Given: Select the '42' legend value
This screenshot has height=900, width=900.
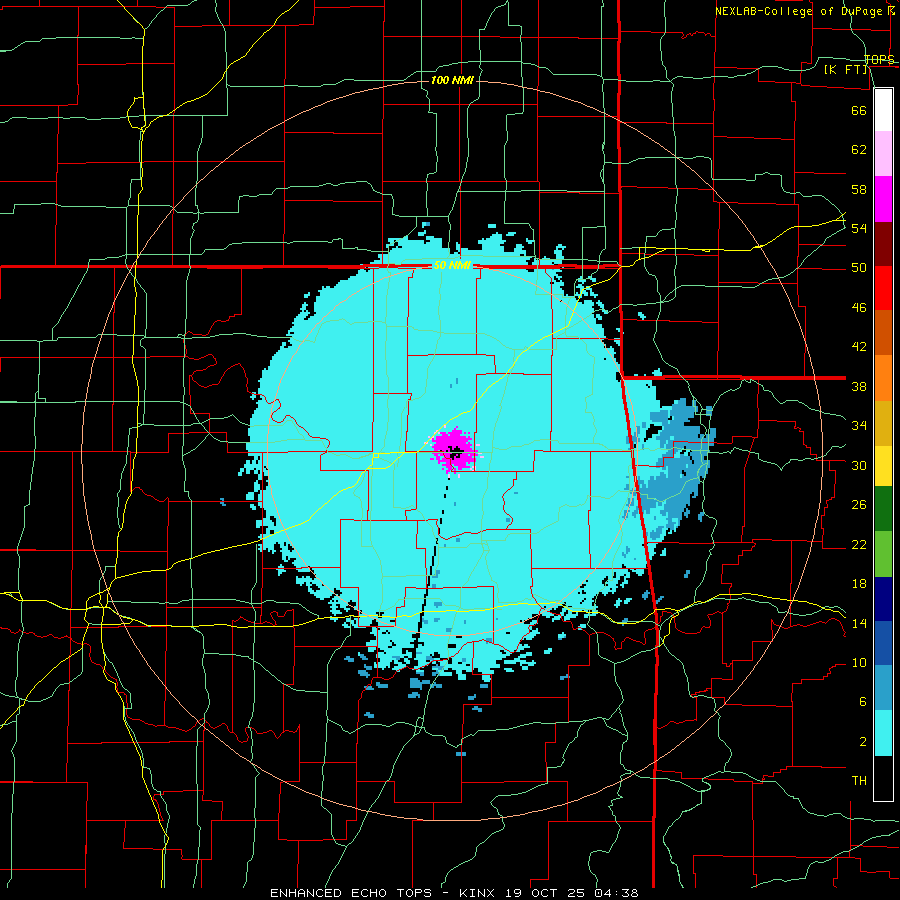Looking at the screenshot, I should pos(859,347).
